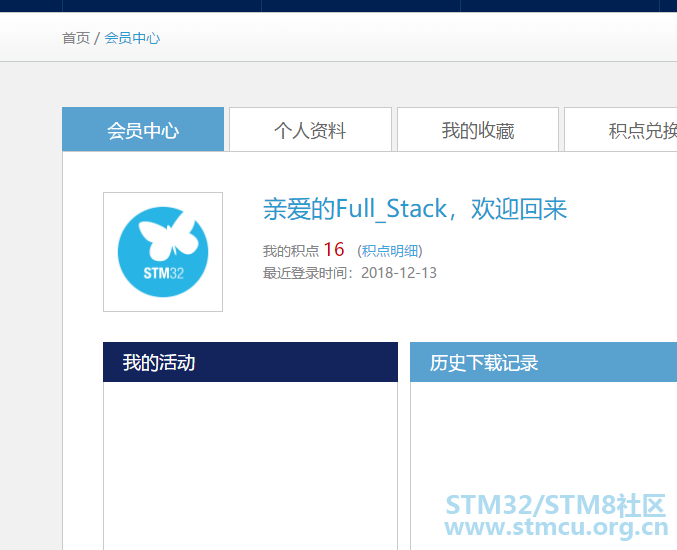The image size is (677, 550).
Task: Go to 首页 in the breadcrumb
Action: (76, 38)
